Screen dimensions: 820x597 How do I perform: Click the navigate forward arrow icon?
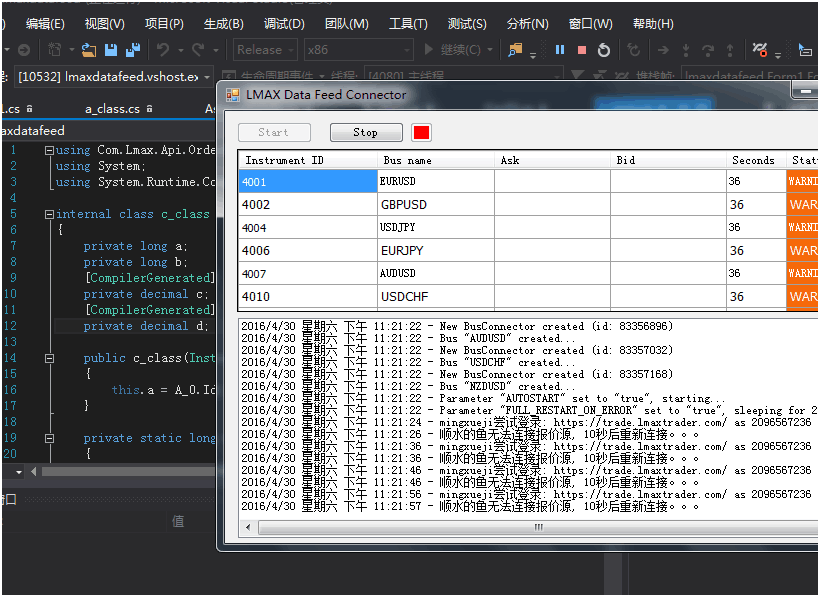pyautogui.click(x=24, y=50)
